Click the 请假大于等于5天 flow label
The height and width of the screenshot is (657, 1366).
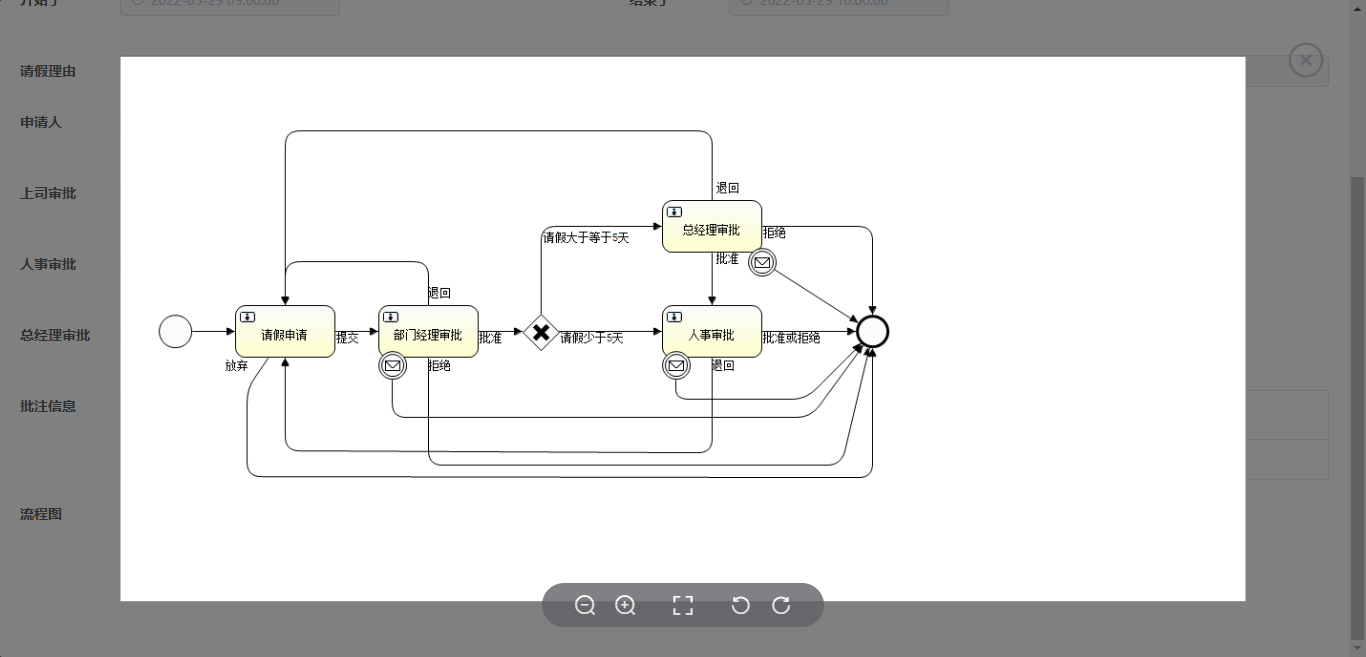click(586, 238)
